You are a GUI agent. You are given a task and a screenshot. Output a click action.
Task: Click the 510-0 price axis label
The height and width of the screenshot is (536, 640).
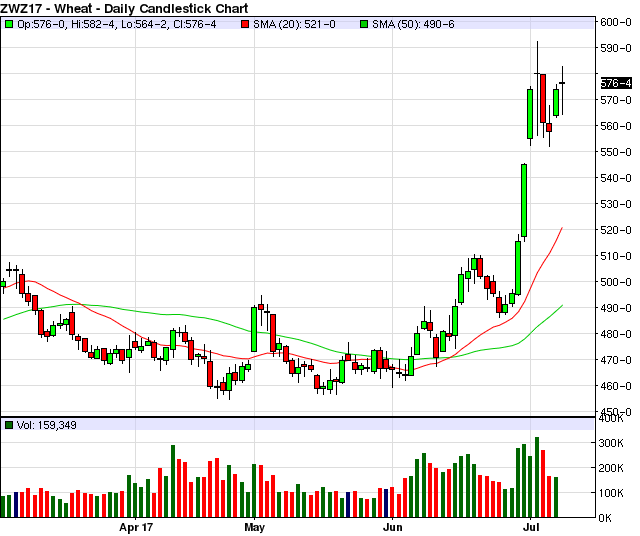616,256
